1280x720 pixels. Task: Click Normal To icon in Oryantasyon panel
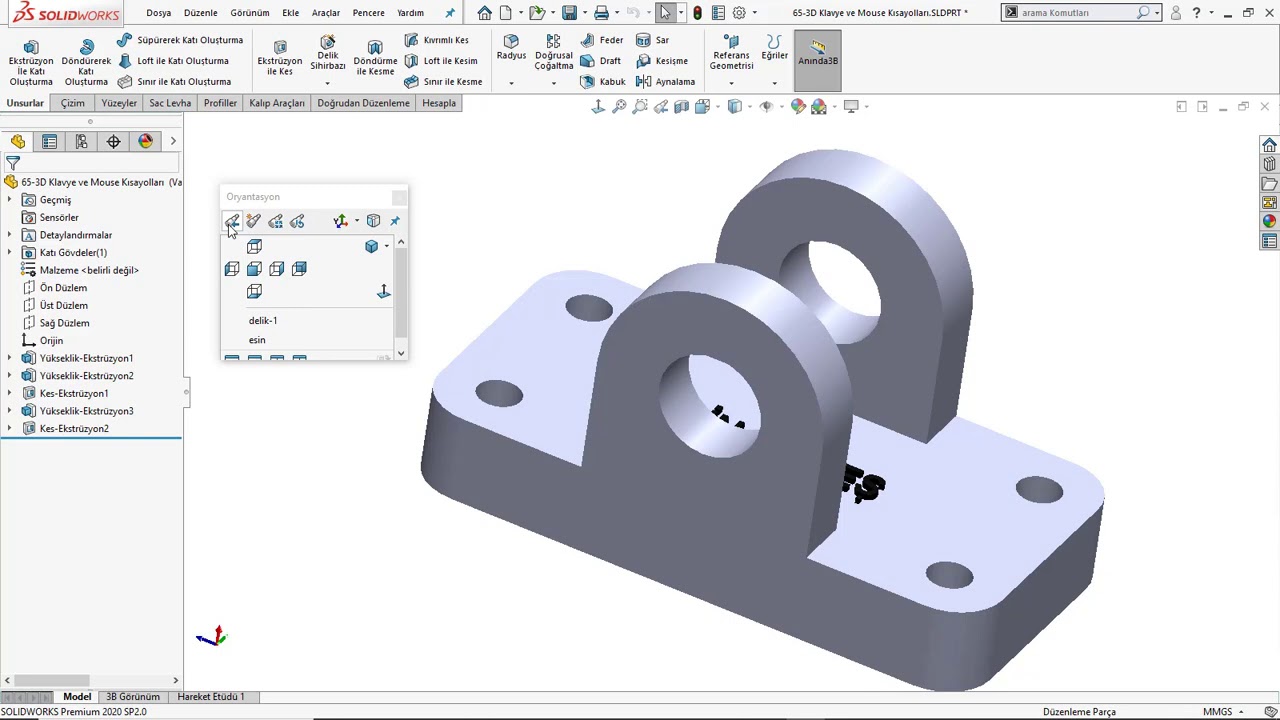(383, 291)
